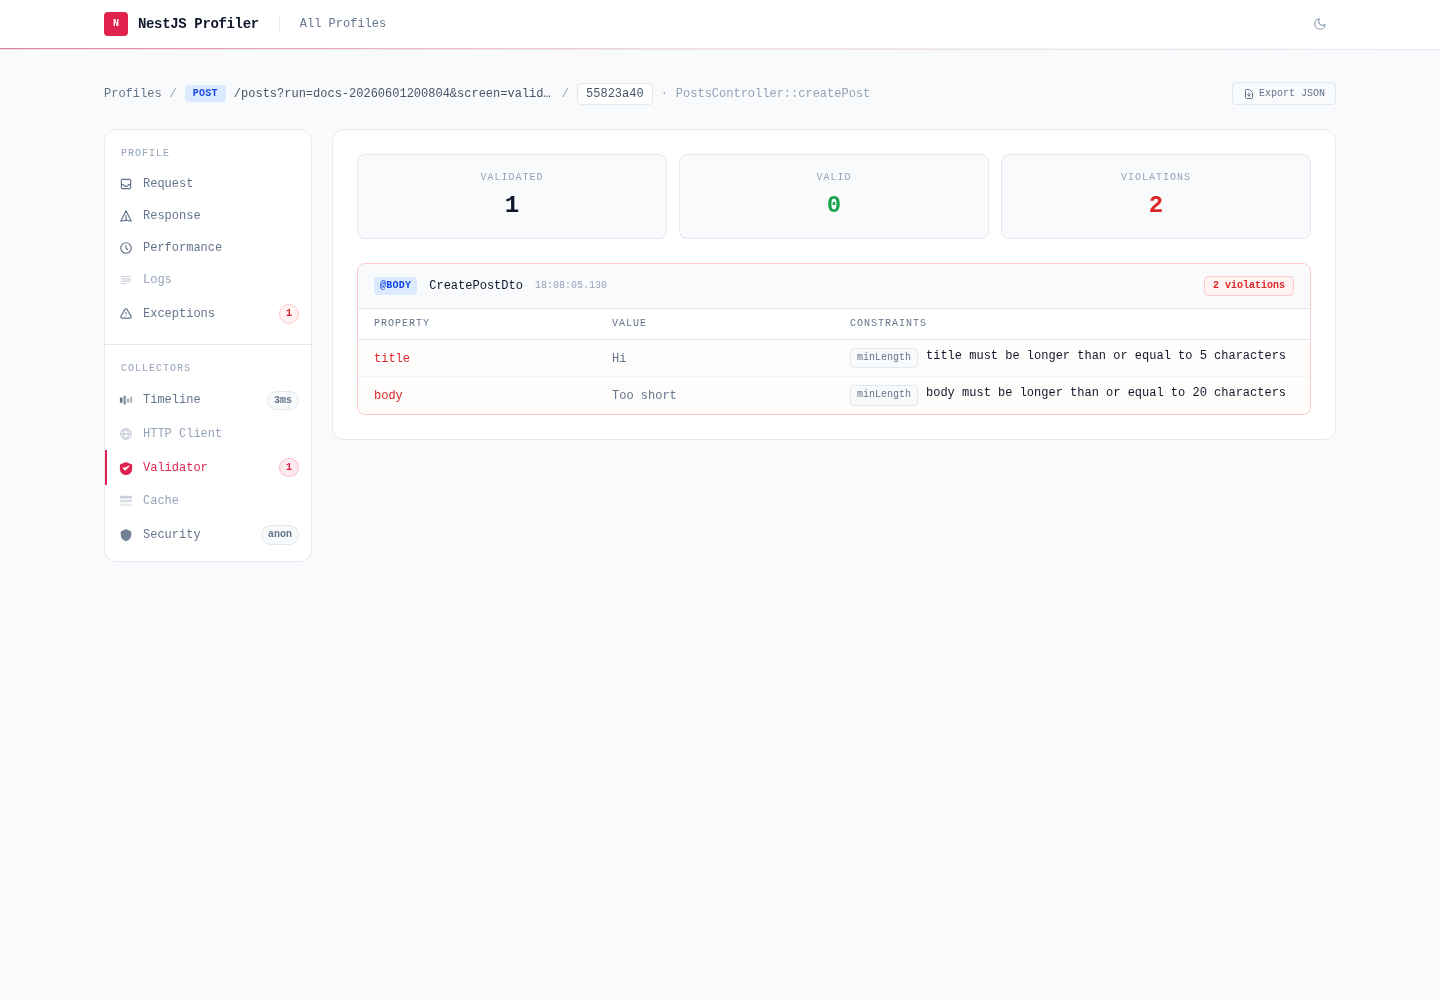Click the NestJS Profiler logo icon
This screenshot has width=1440, height=1000.
pyautogui.click(x=116, y=24)
